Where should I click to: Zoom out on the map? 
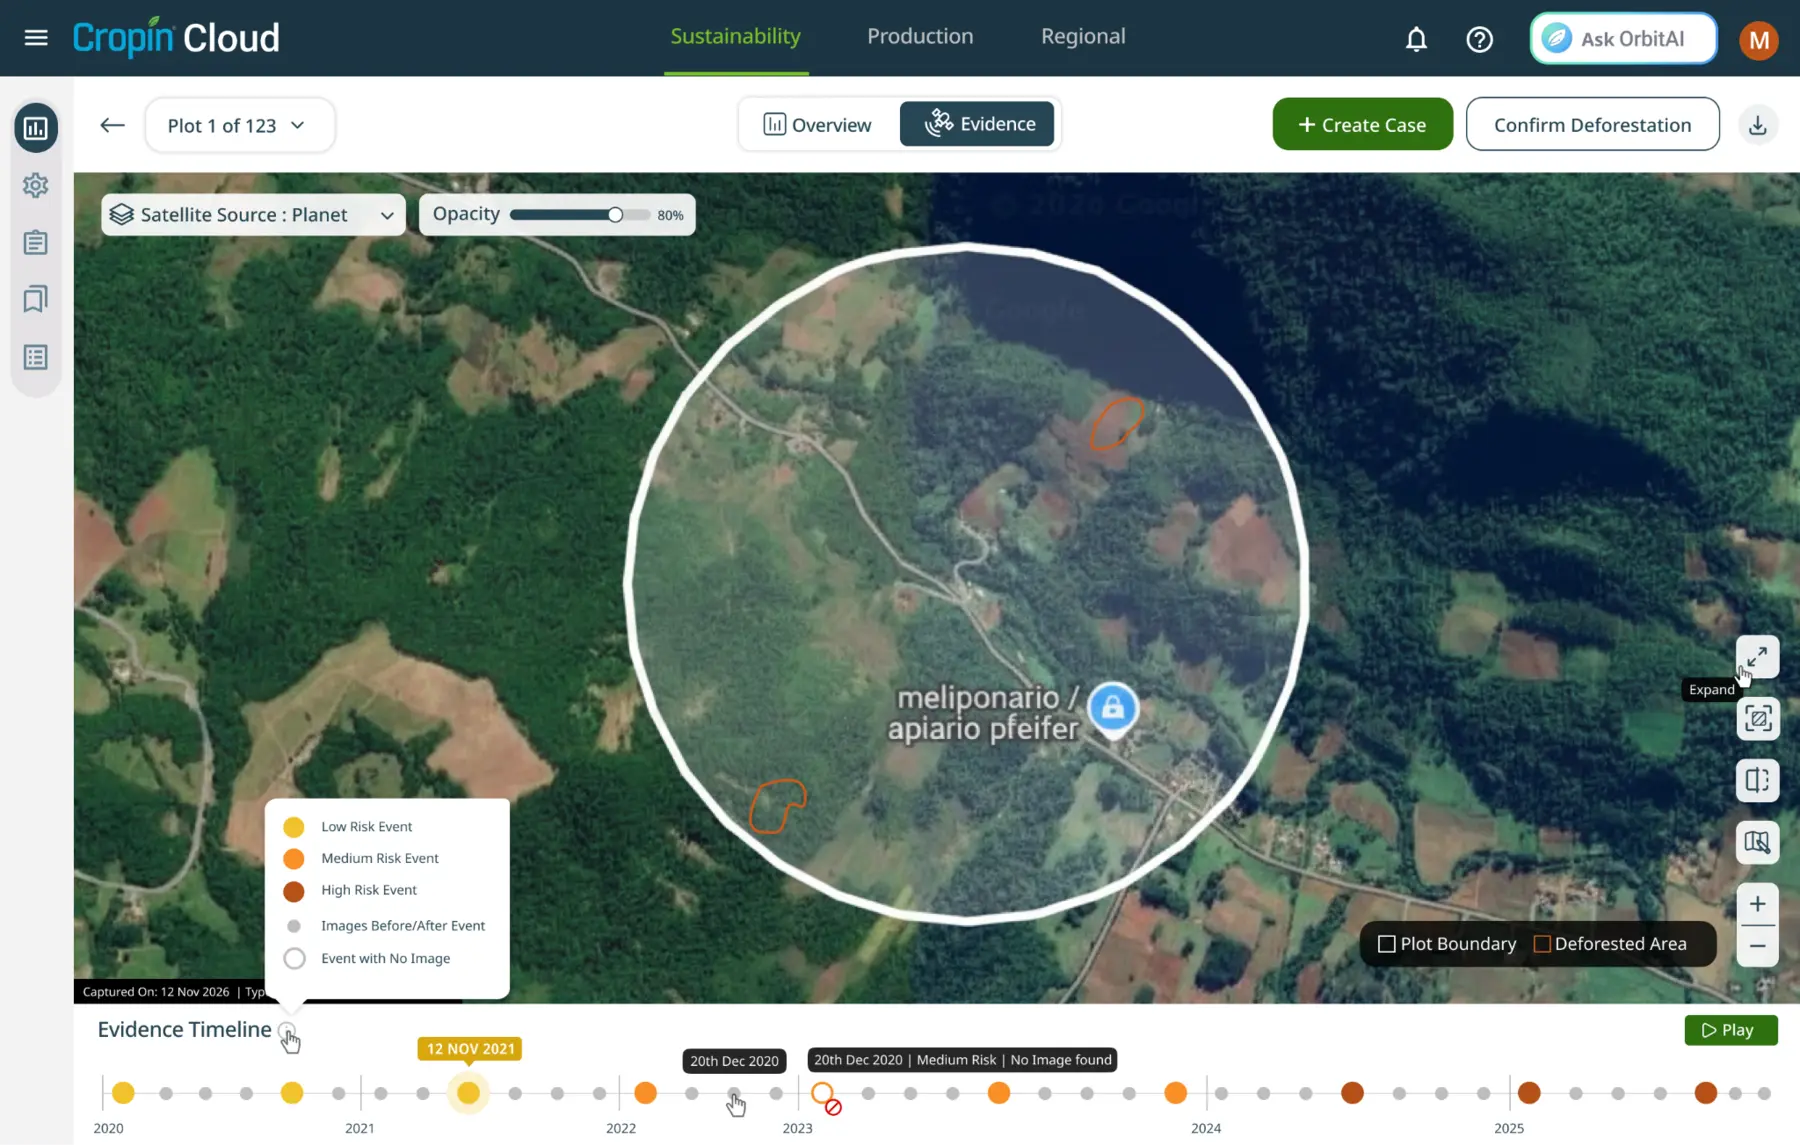[x=1757, y=946]
